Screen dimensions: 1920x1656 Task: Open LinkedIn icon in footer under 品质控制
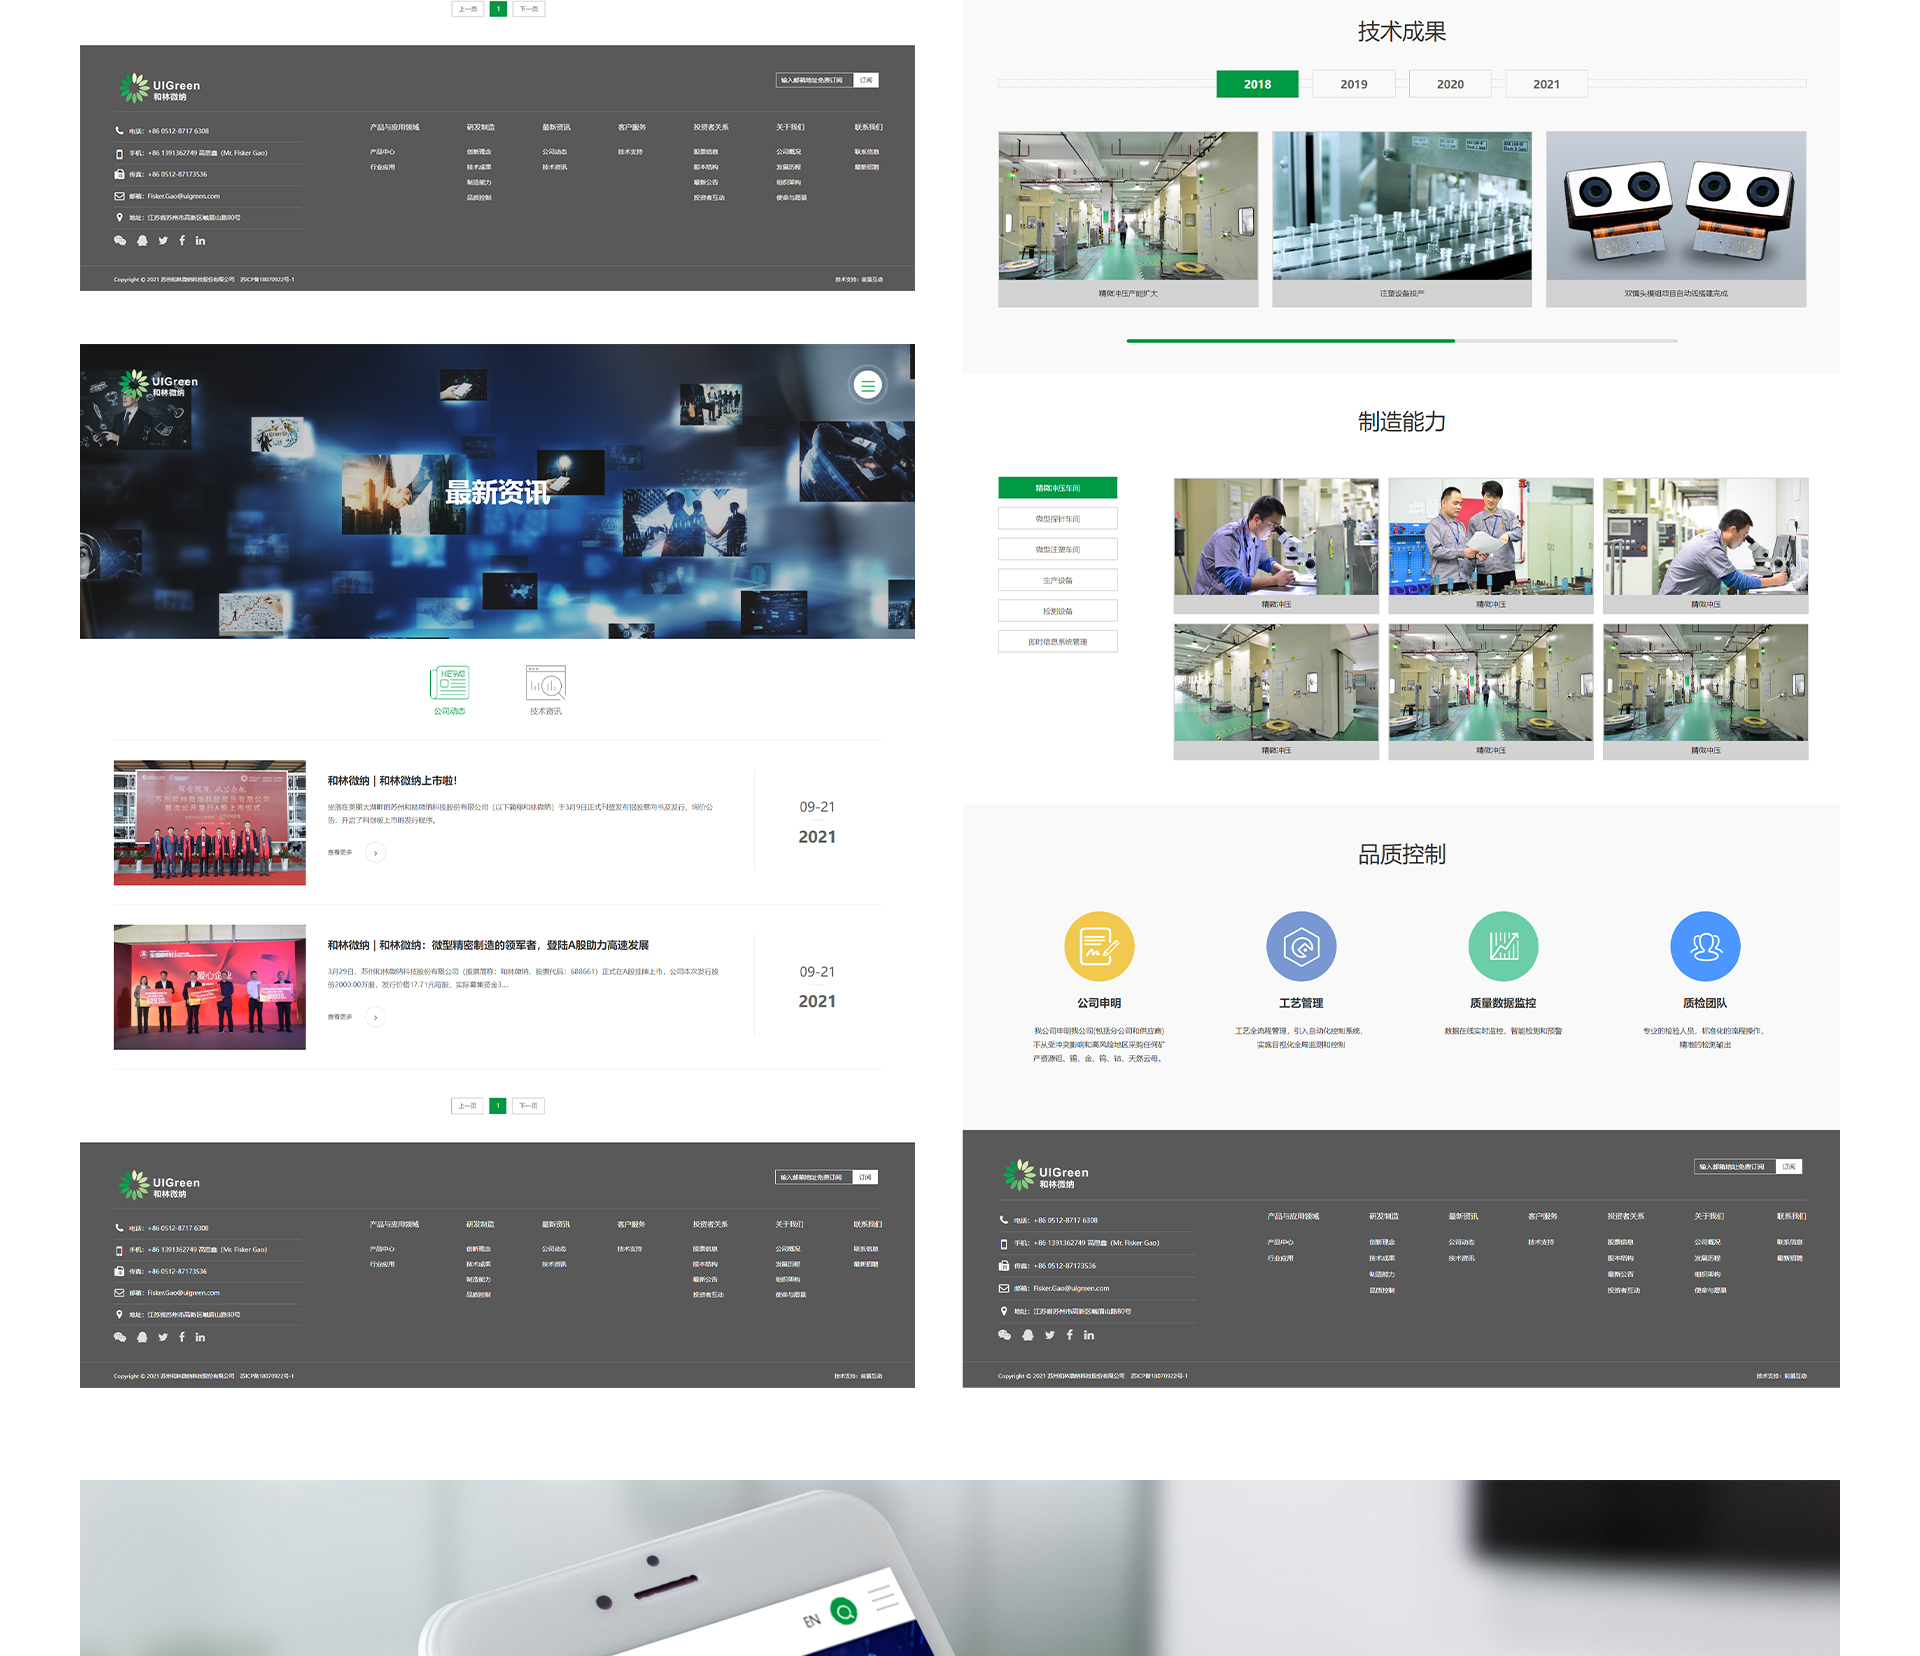[1089, 1335]
